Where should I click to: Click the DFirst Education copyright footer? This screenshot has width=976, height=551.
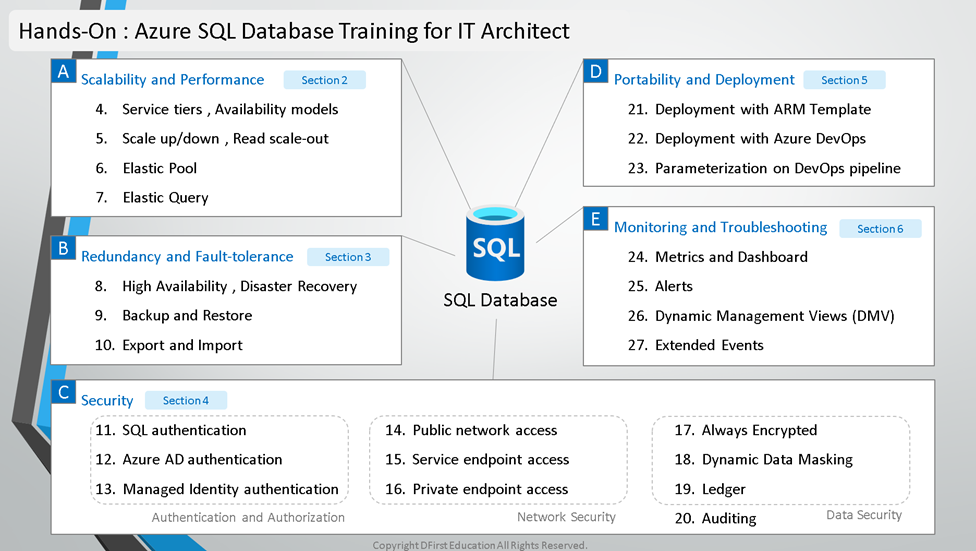[x=479, y=545]
